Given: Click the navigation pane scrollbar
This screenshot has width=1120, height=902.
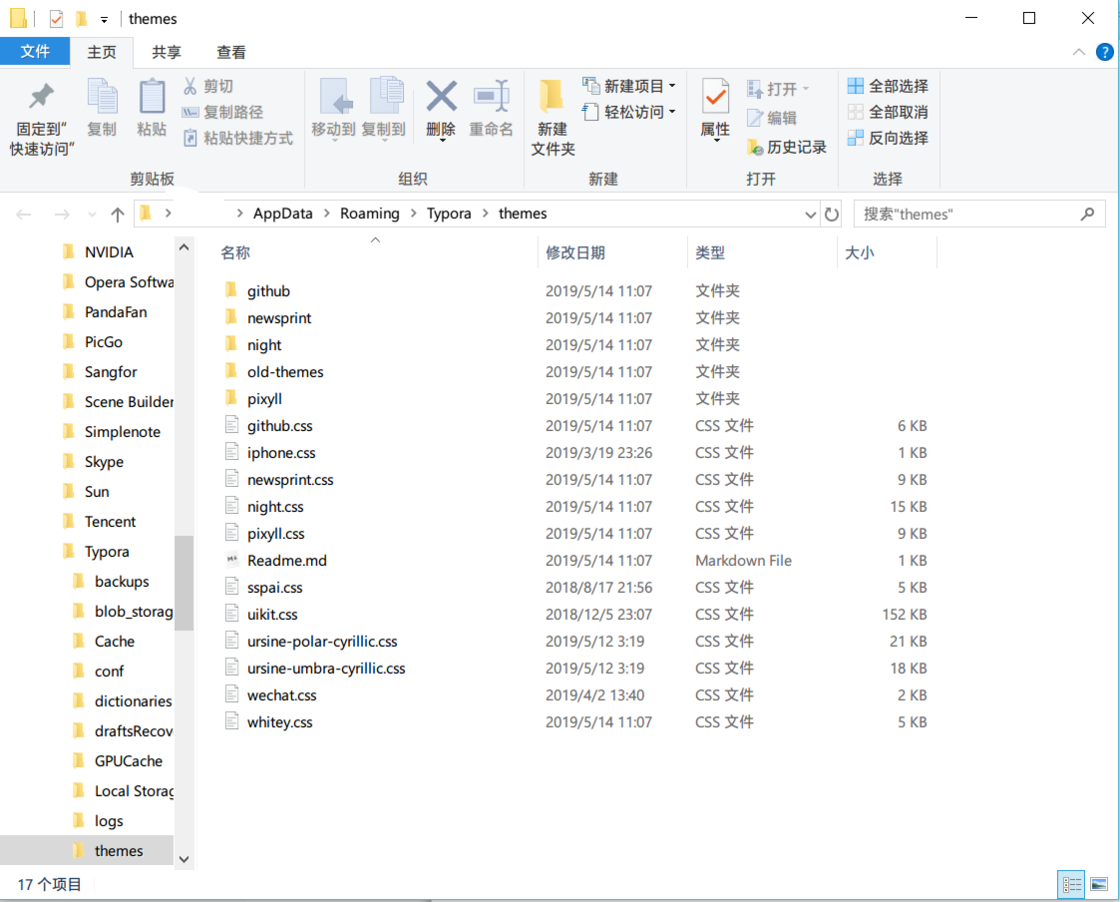Looking at the screenshot, I should point(183,582).
